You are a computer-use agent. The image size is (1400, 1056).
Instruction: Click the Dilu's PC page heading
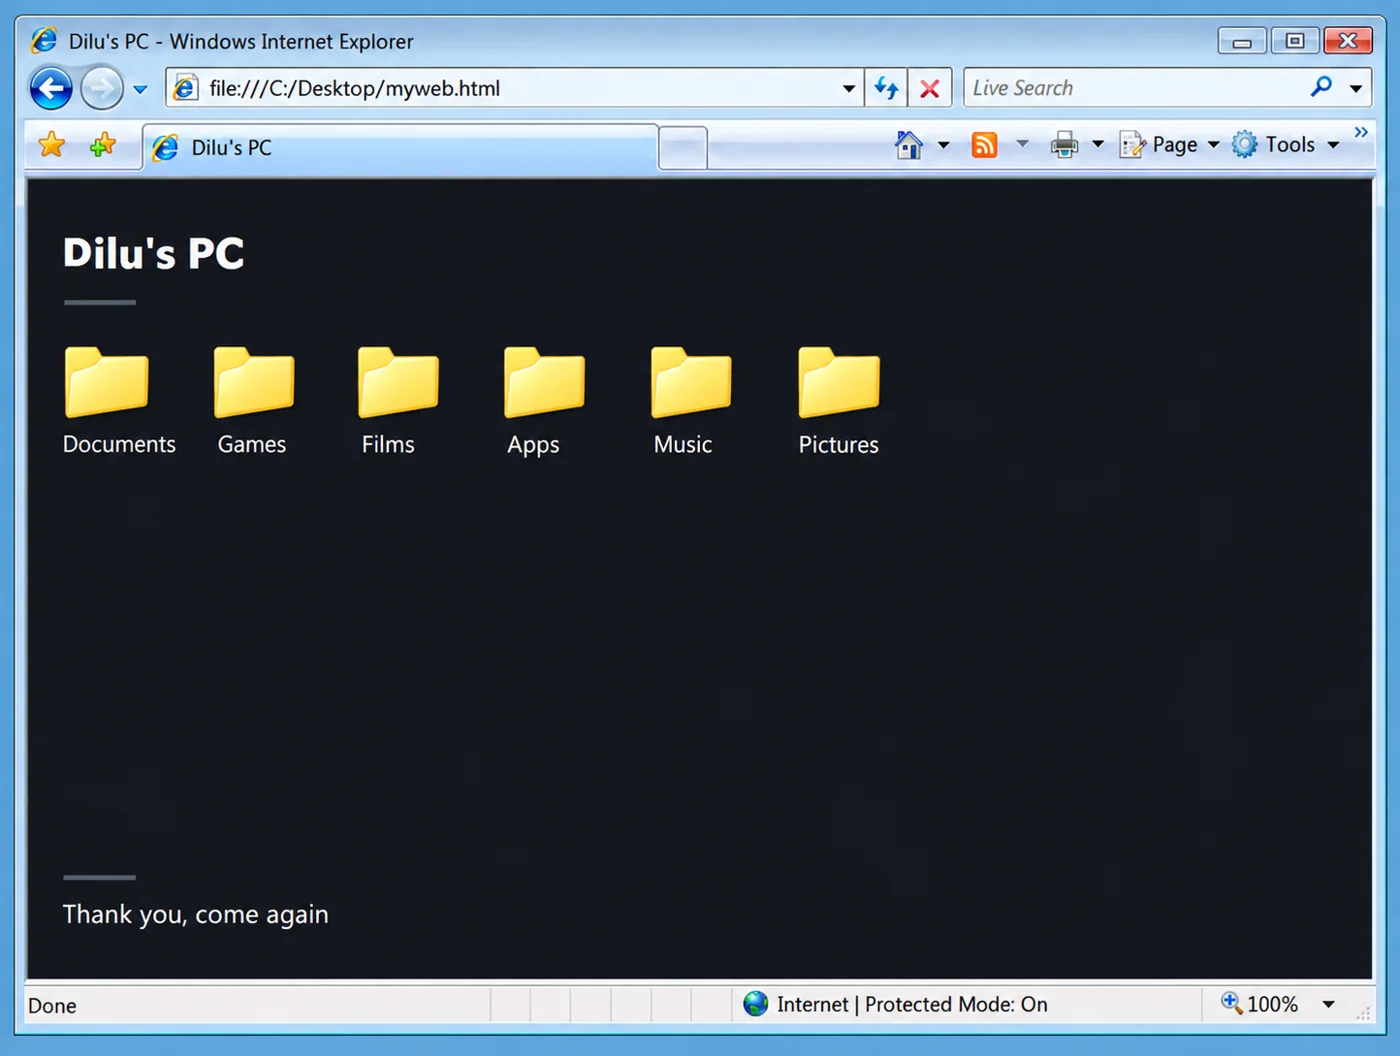coord(154,253)
